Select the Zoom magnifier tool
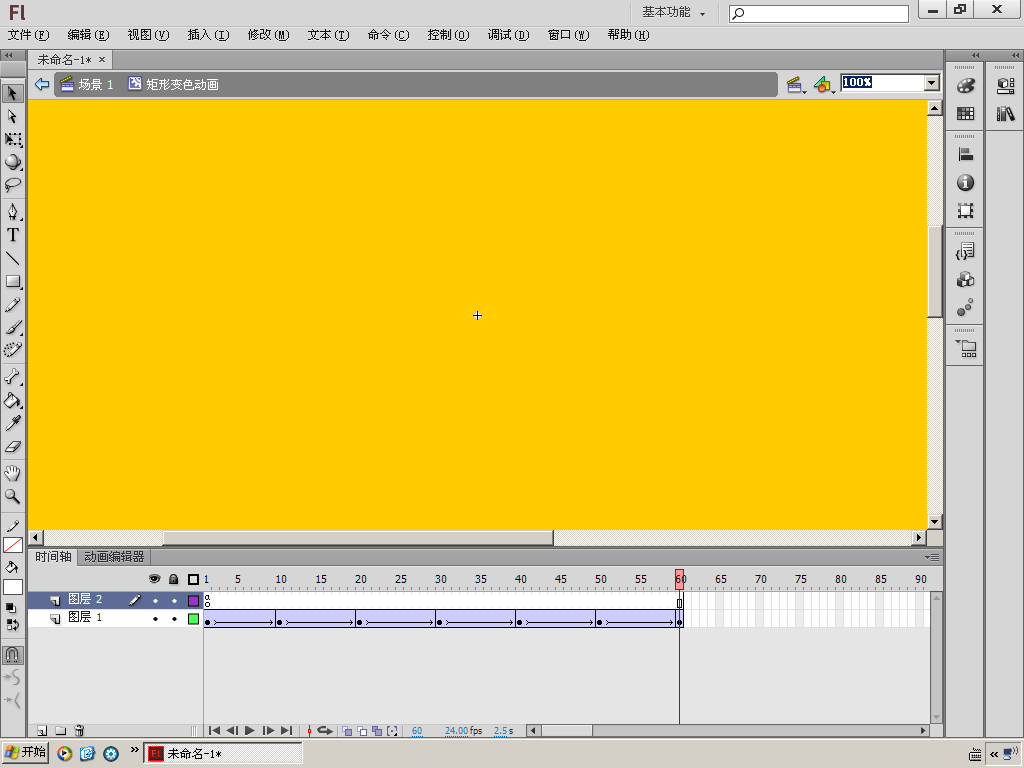This screenshot has height=768, width=1024. (x=12, y=496)
